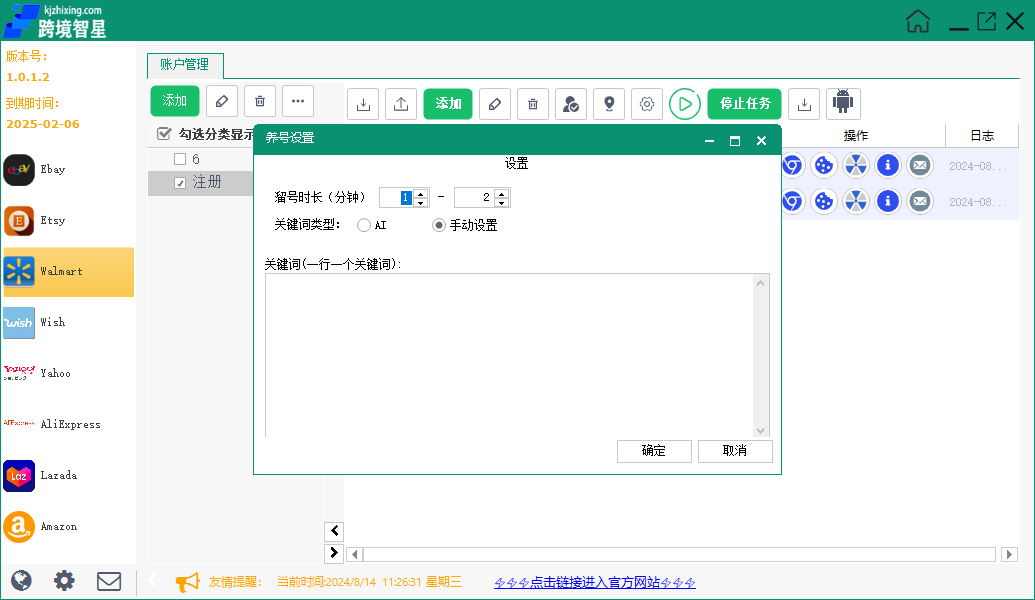Click the import download icon beside upload

coord(363,104)
